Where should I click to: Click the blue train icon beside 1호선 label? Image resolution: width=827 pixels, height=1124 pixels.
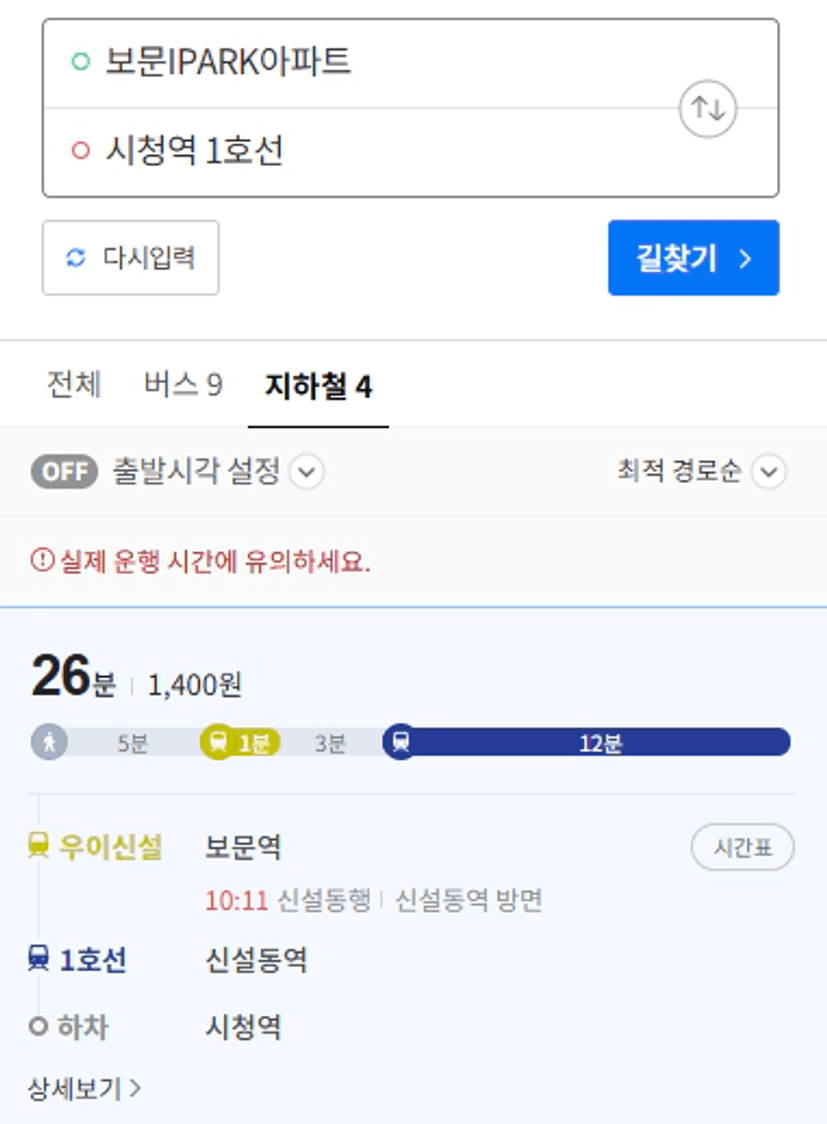tap(38, 958)
